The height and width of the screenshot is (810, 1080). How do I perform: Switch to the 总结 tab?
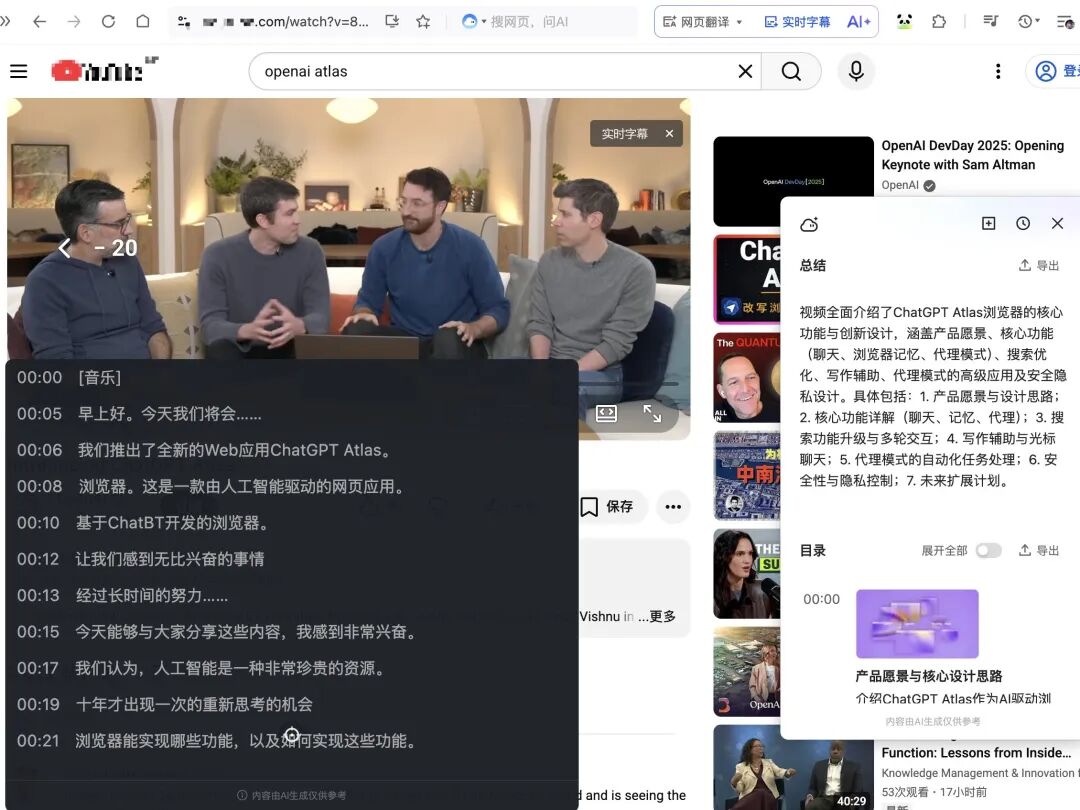[x=812, y=265]
